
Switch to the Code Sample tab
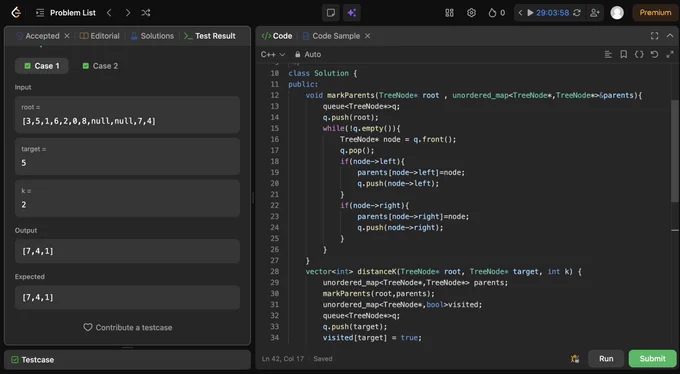coord(332,36)
